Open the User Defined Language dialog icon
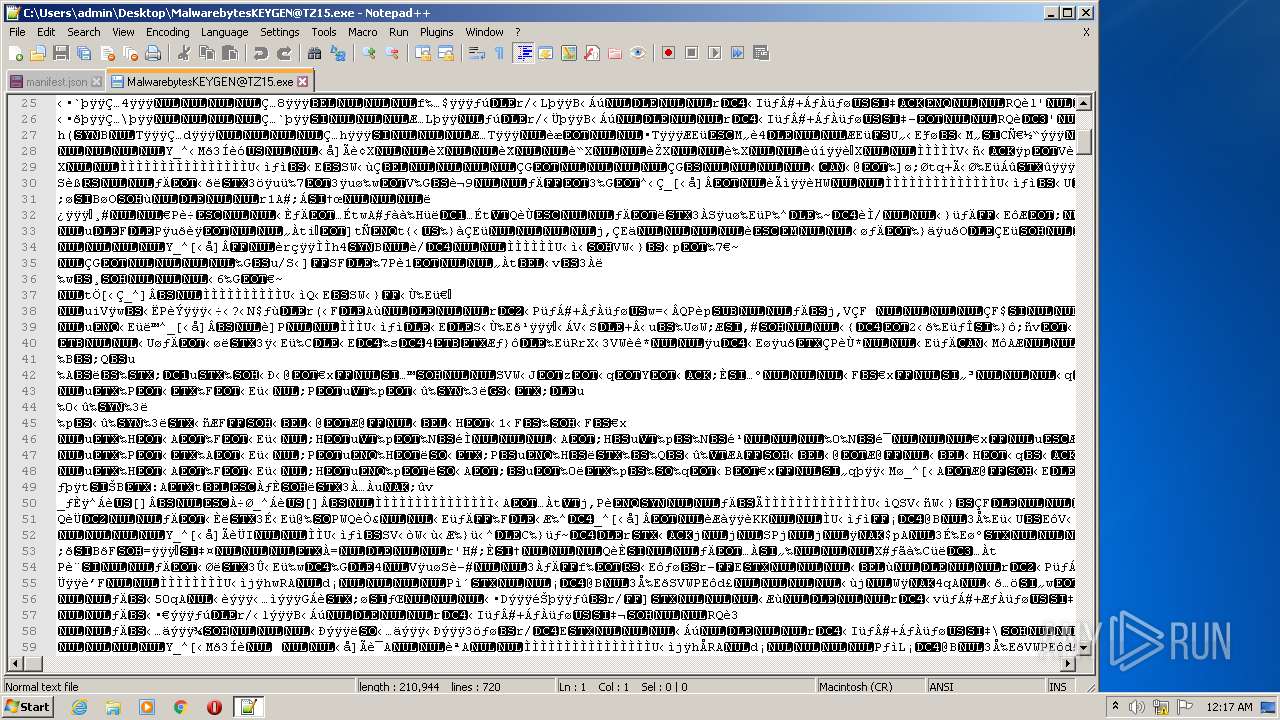This screenshot has height=720, width=1280. 546,53
